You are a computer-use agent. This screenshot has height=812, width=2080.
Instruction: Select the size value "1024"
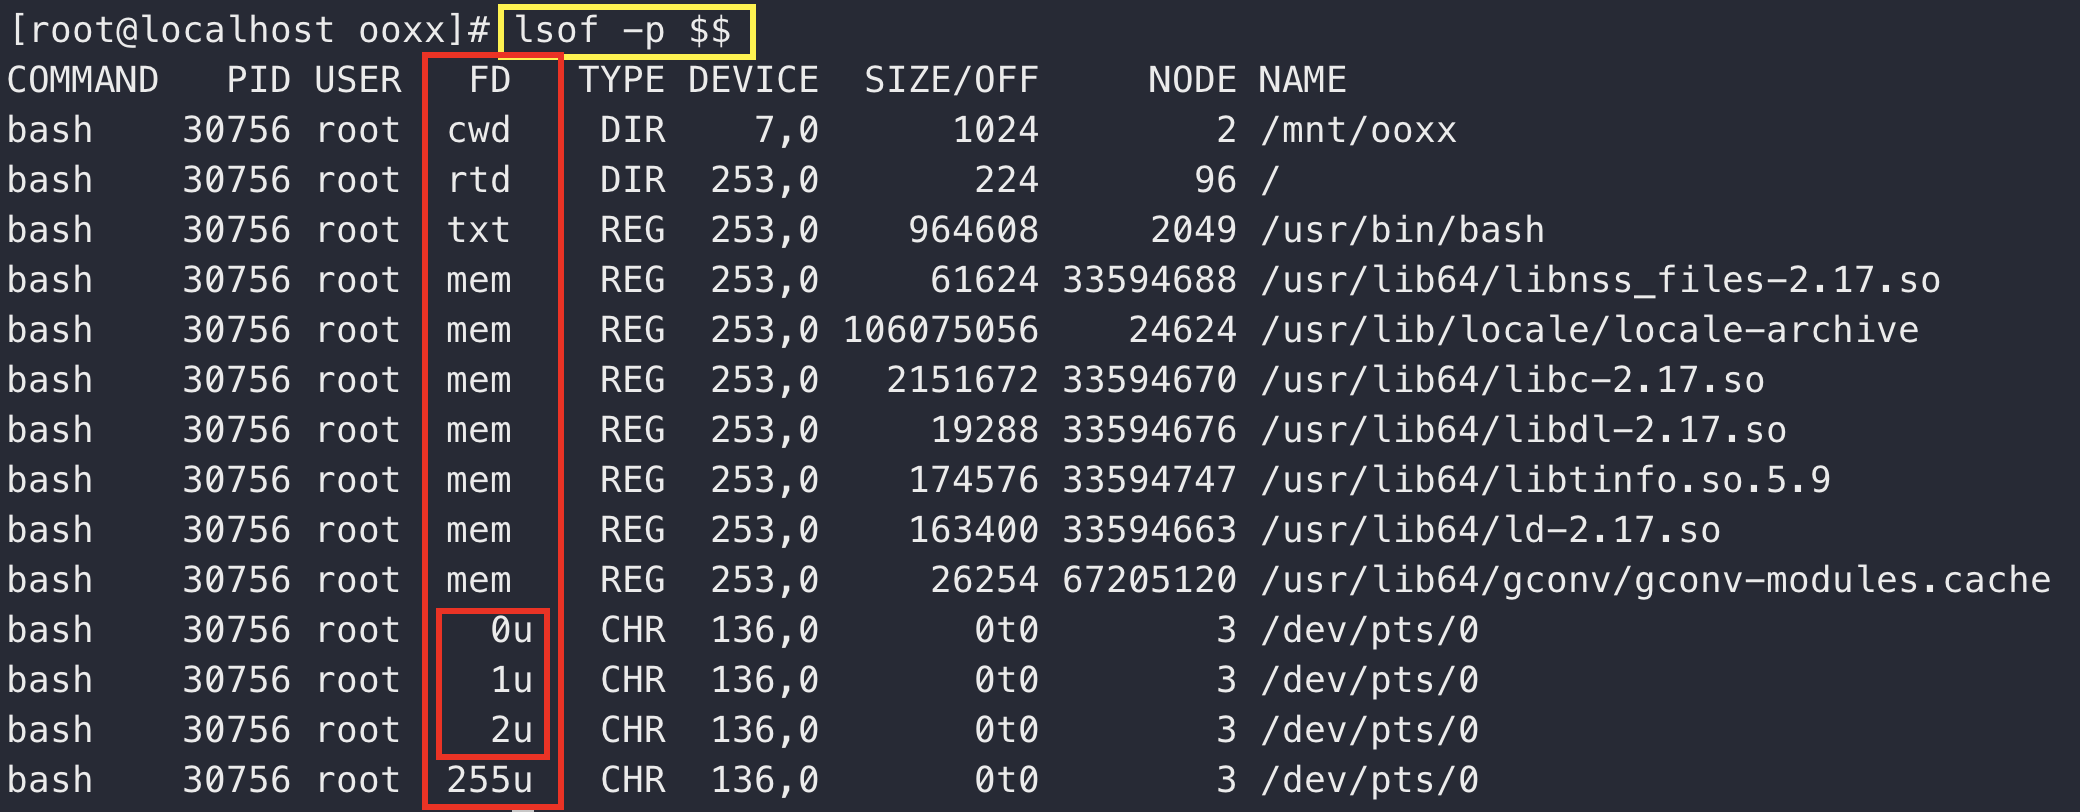[995, 130]
